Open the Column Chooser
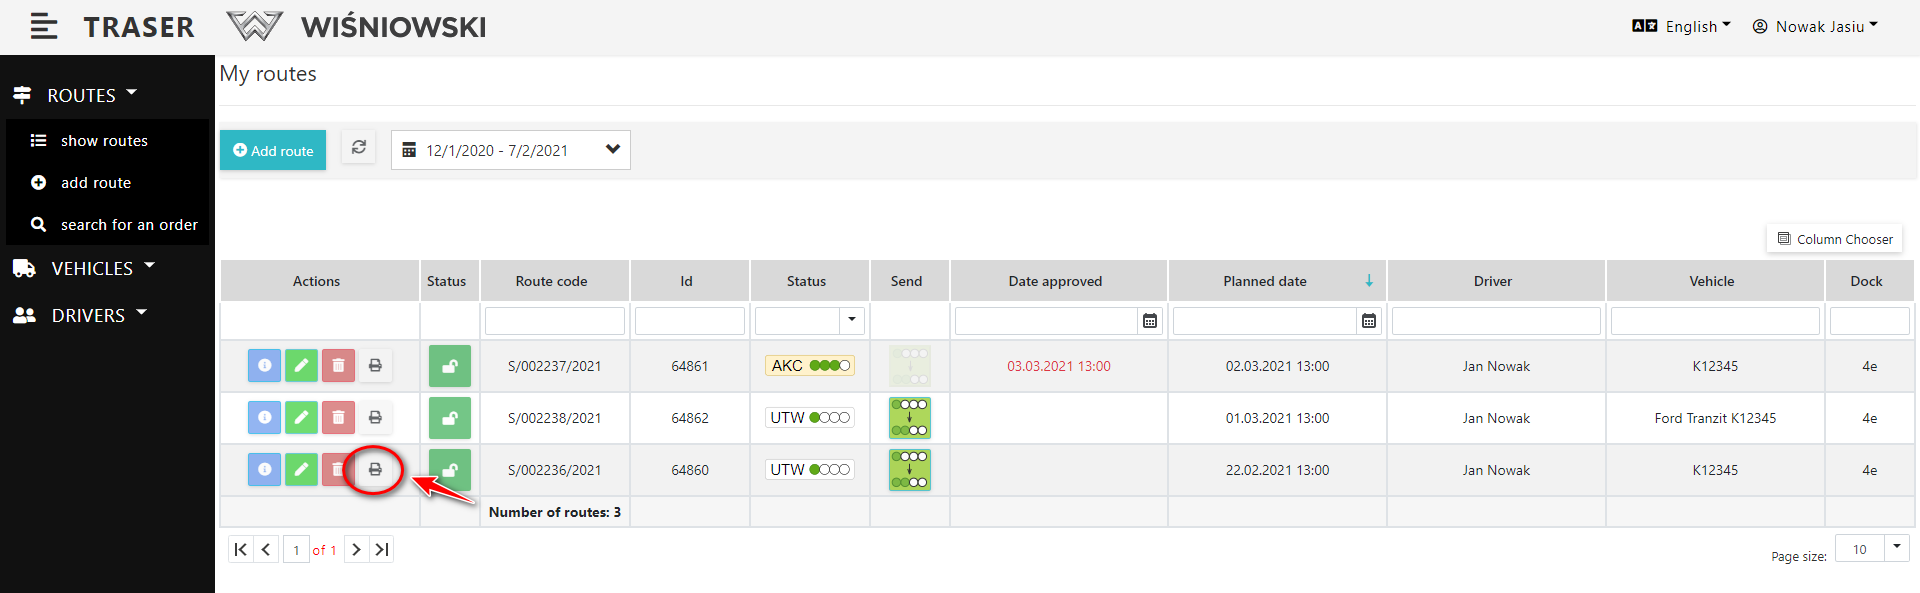This screenshot has width=1920, height=593. click(1834, 239)
